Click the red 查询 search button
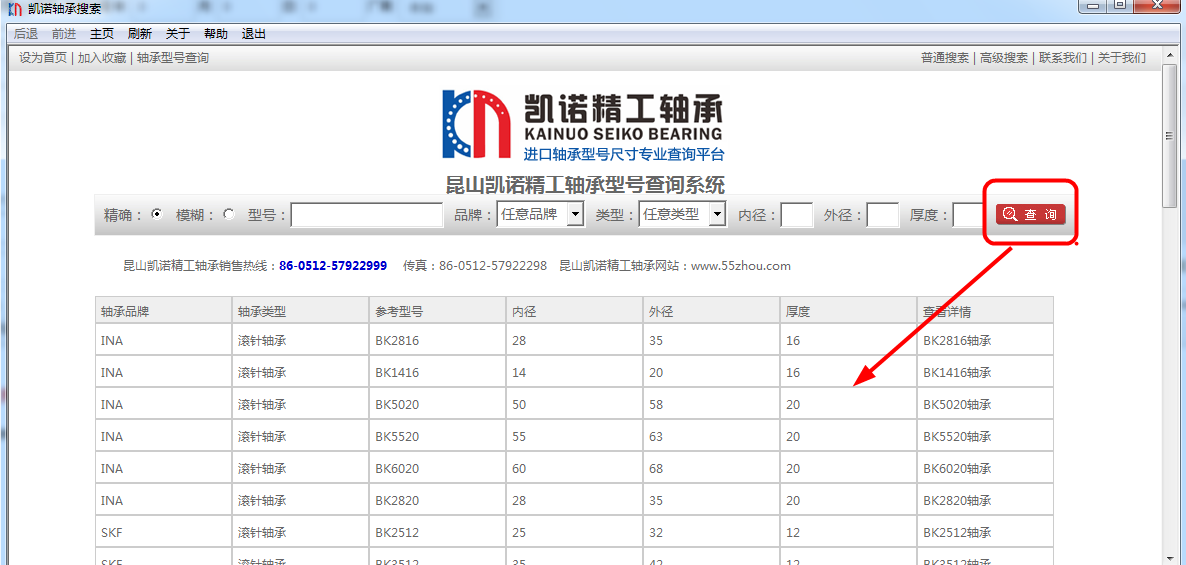 point(1030,214)
